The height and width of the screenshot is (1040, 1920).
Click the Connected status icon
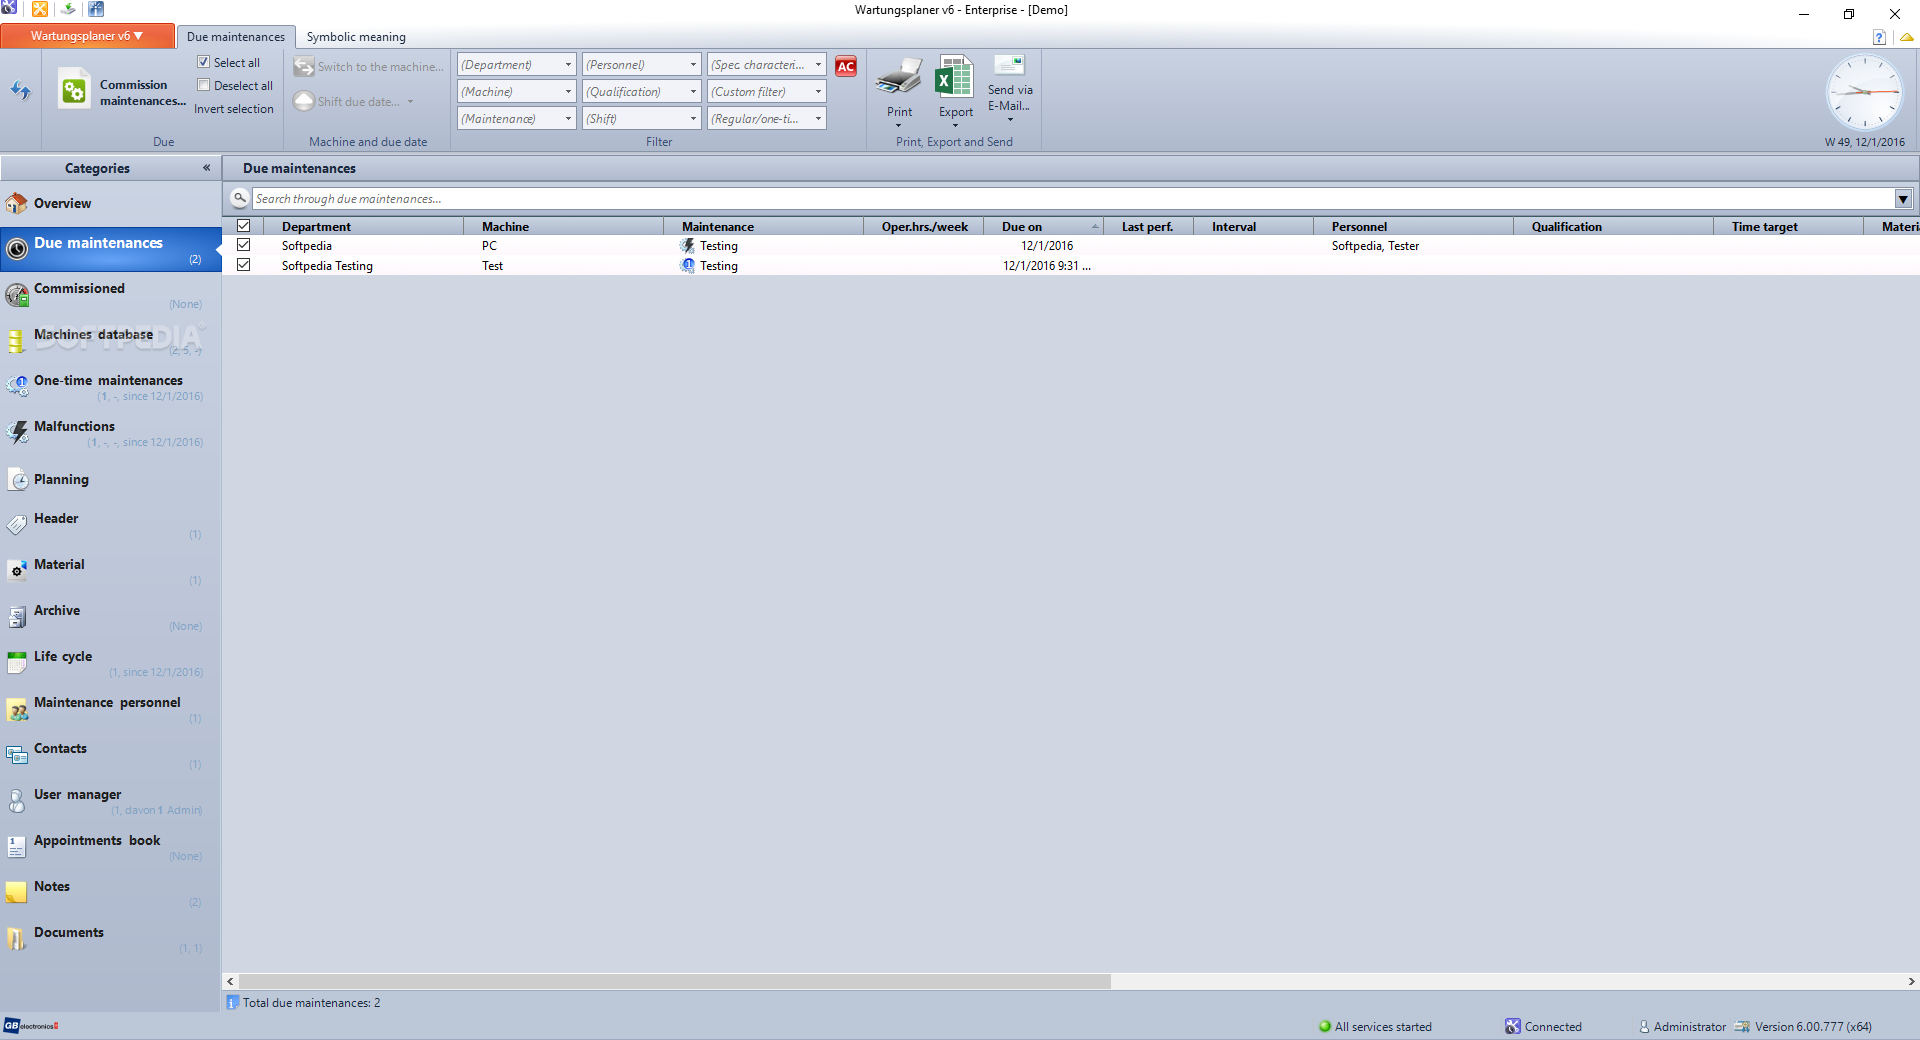pos(1513,1026)
